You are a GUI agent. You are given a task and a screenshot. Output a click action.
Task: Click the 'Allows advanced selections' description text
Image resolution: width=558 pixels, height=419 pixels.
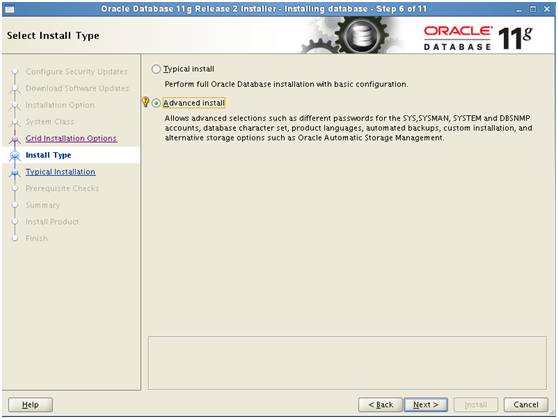pyautogui.click(x=348, y=128)
